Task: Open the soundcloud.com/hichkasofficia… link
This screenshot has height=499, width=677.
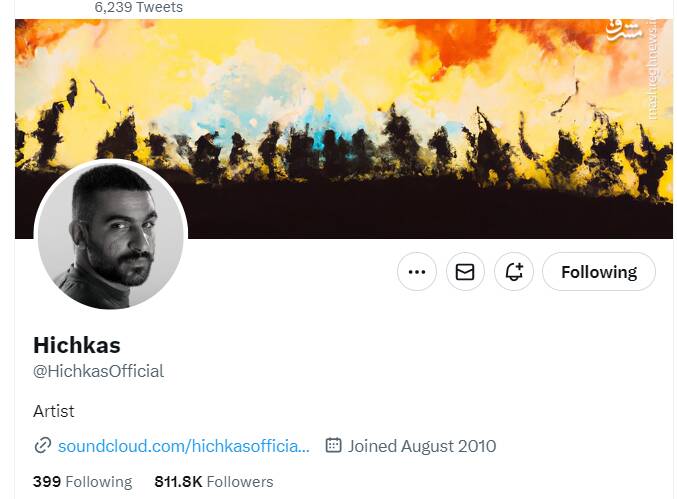Action: coord(184,446)
